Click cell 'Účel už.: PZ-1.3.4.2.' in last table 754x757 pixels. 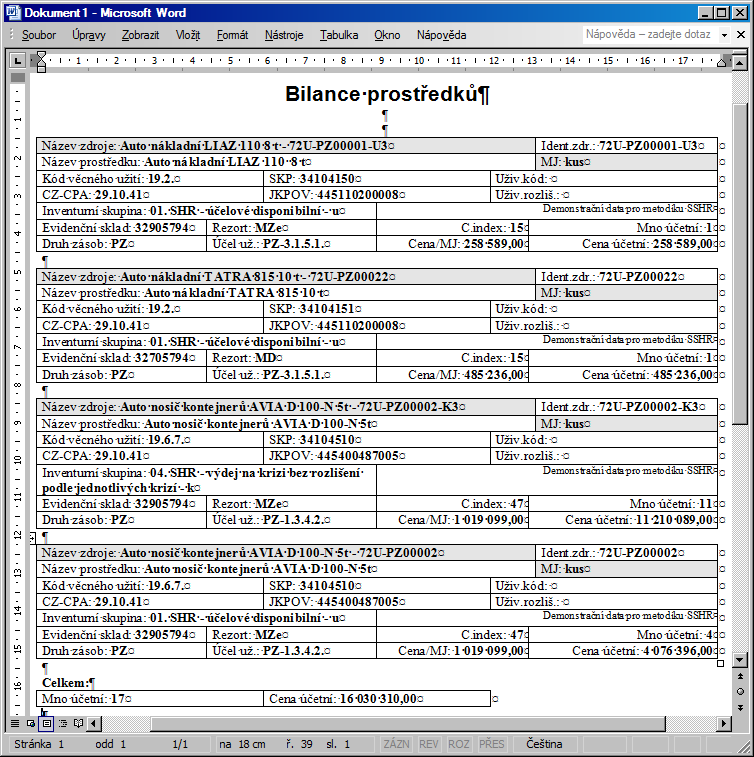[x=291, y=651]
